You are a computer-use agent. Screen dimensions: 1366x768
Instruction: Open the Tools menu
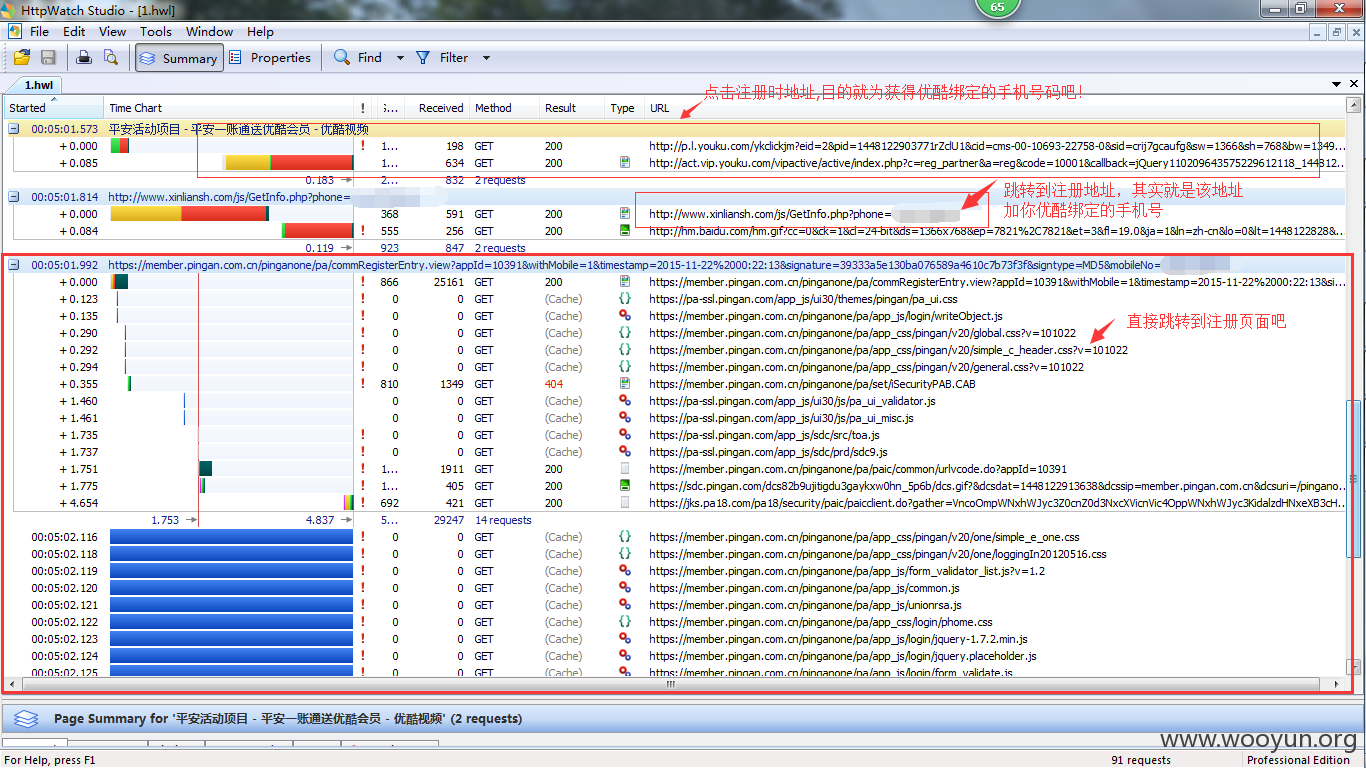click(x=156, y=31)
